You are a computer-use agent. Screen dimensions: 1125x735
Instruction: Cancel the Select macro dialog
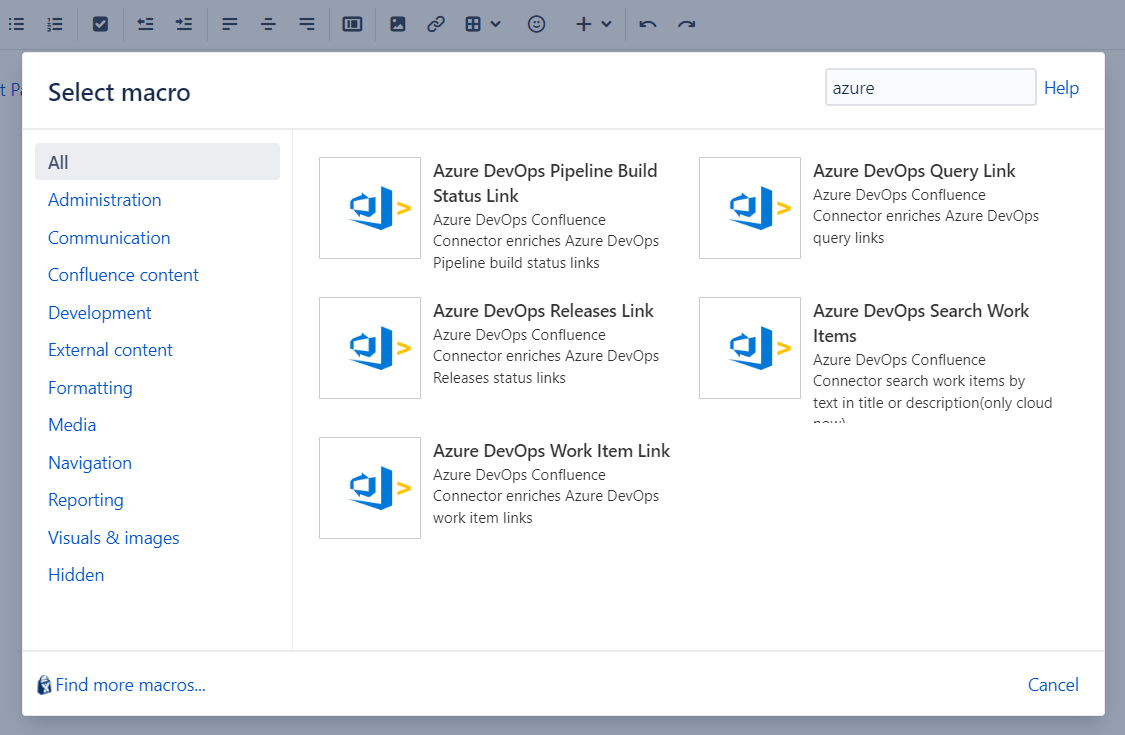point(1052,684)
